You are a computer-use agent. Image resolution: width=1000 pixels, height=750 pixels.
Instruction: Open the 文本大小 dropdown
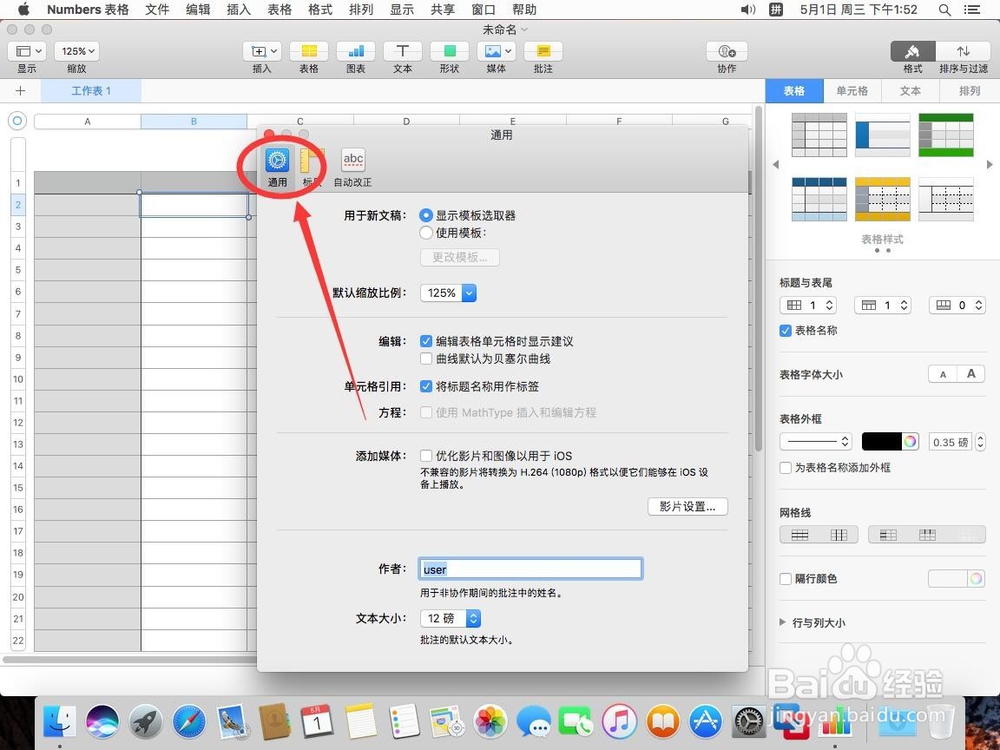[449, 618]
